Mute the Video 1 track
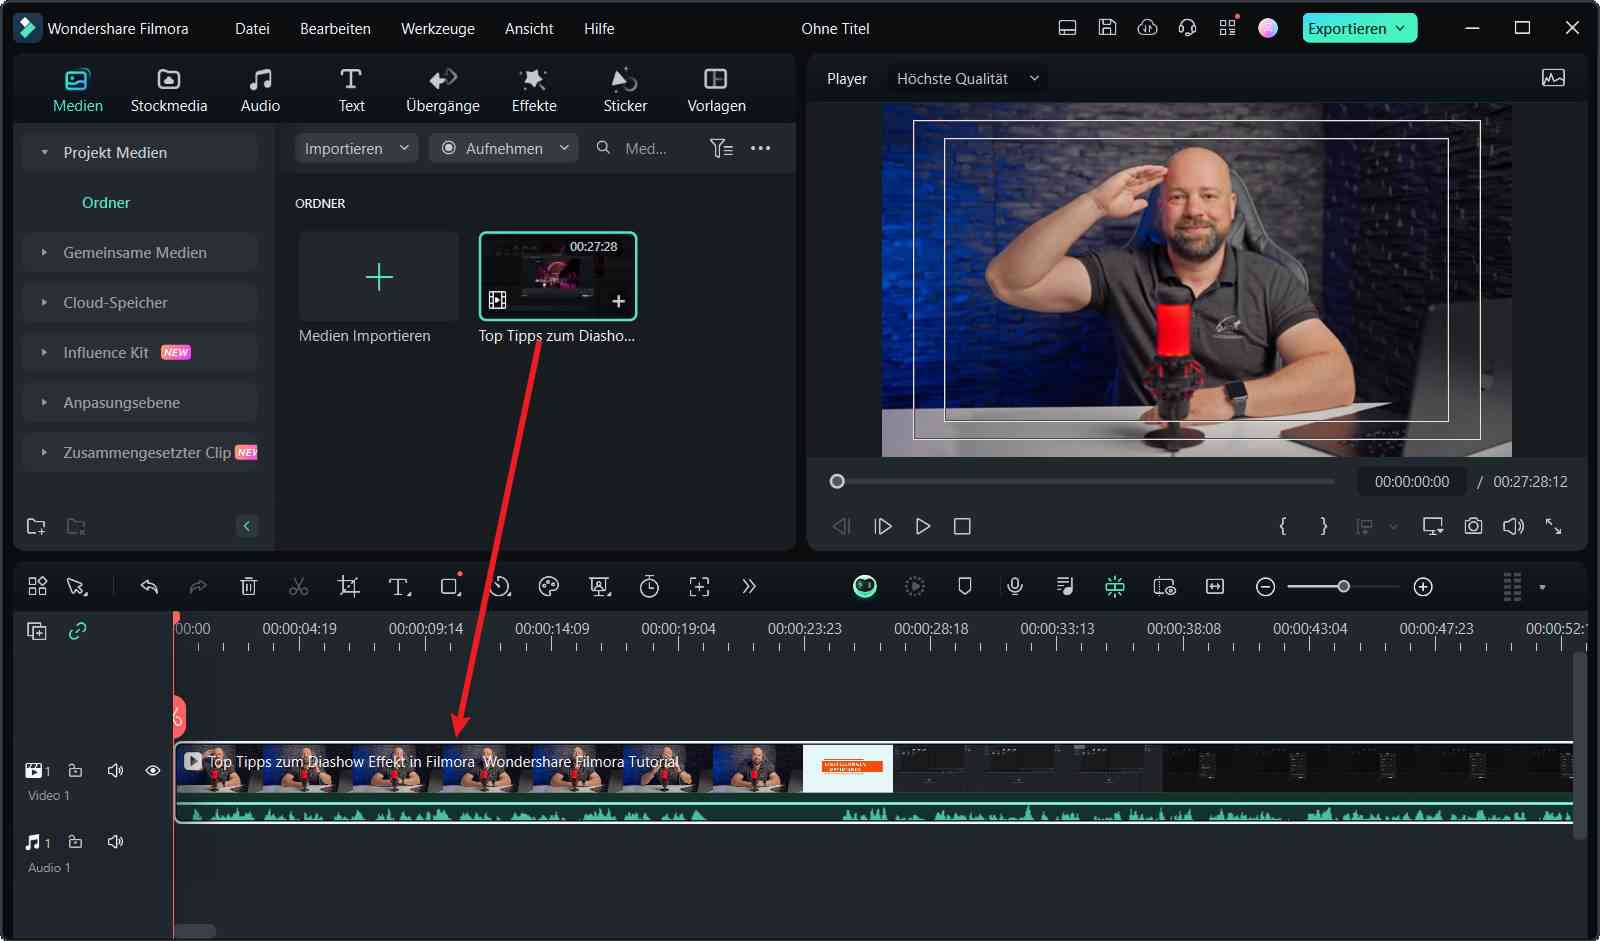The image size is (1600, 941). click(x=116, y=770)
